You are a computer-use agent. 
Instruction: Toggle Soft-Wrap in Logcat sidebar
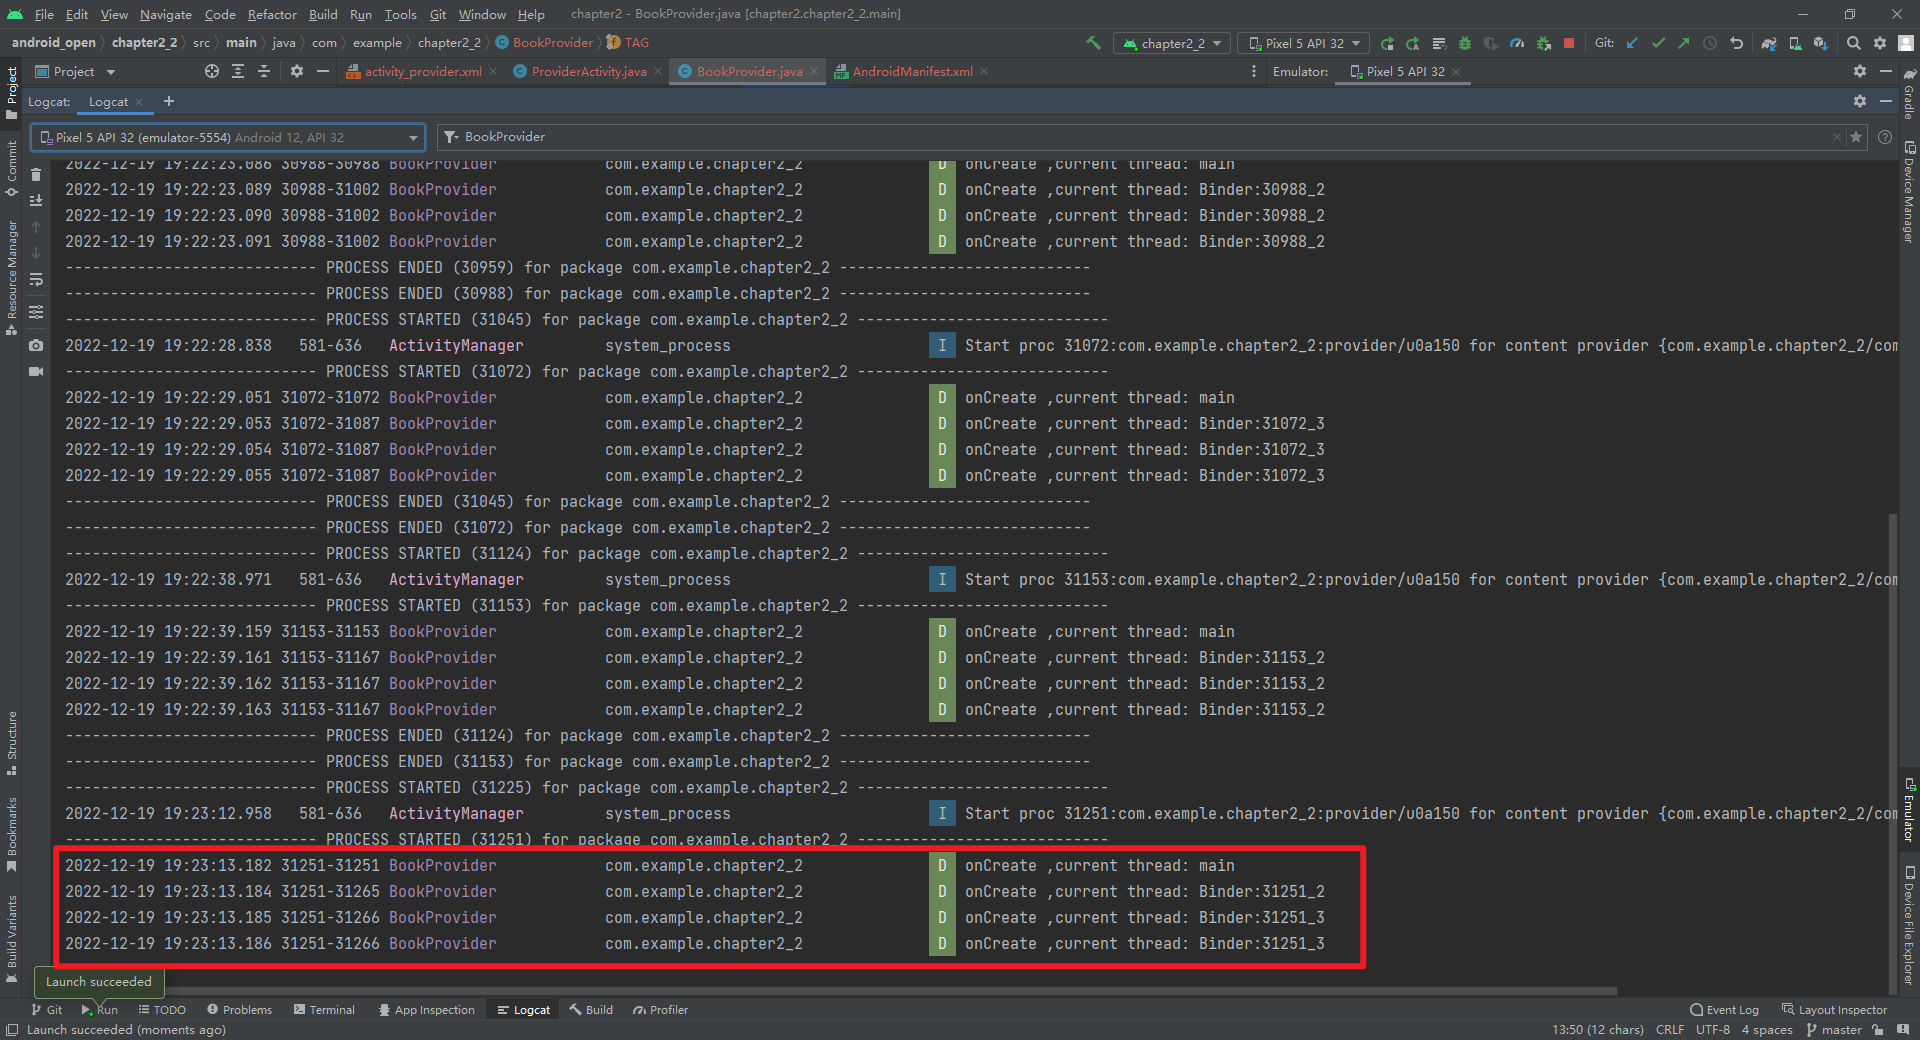click(36, 279)
